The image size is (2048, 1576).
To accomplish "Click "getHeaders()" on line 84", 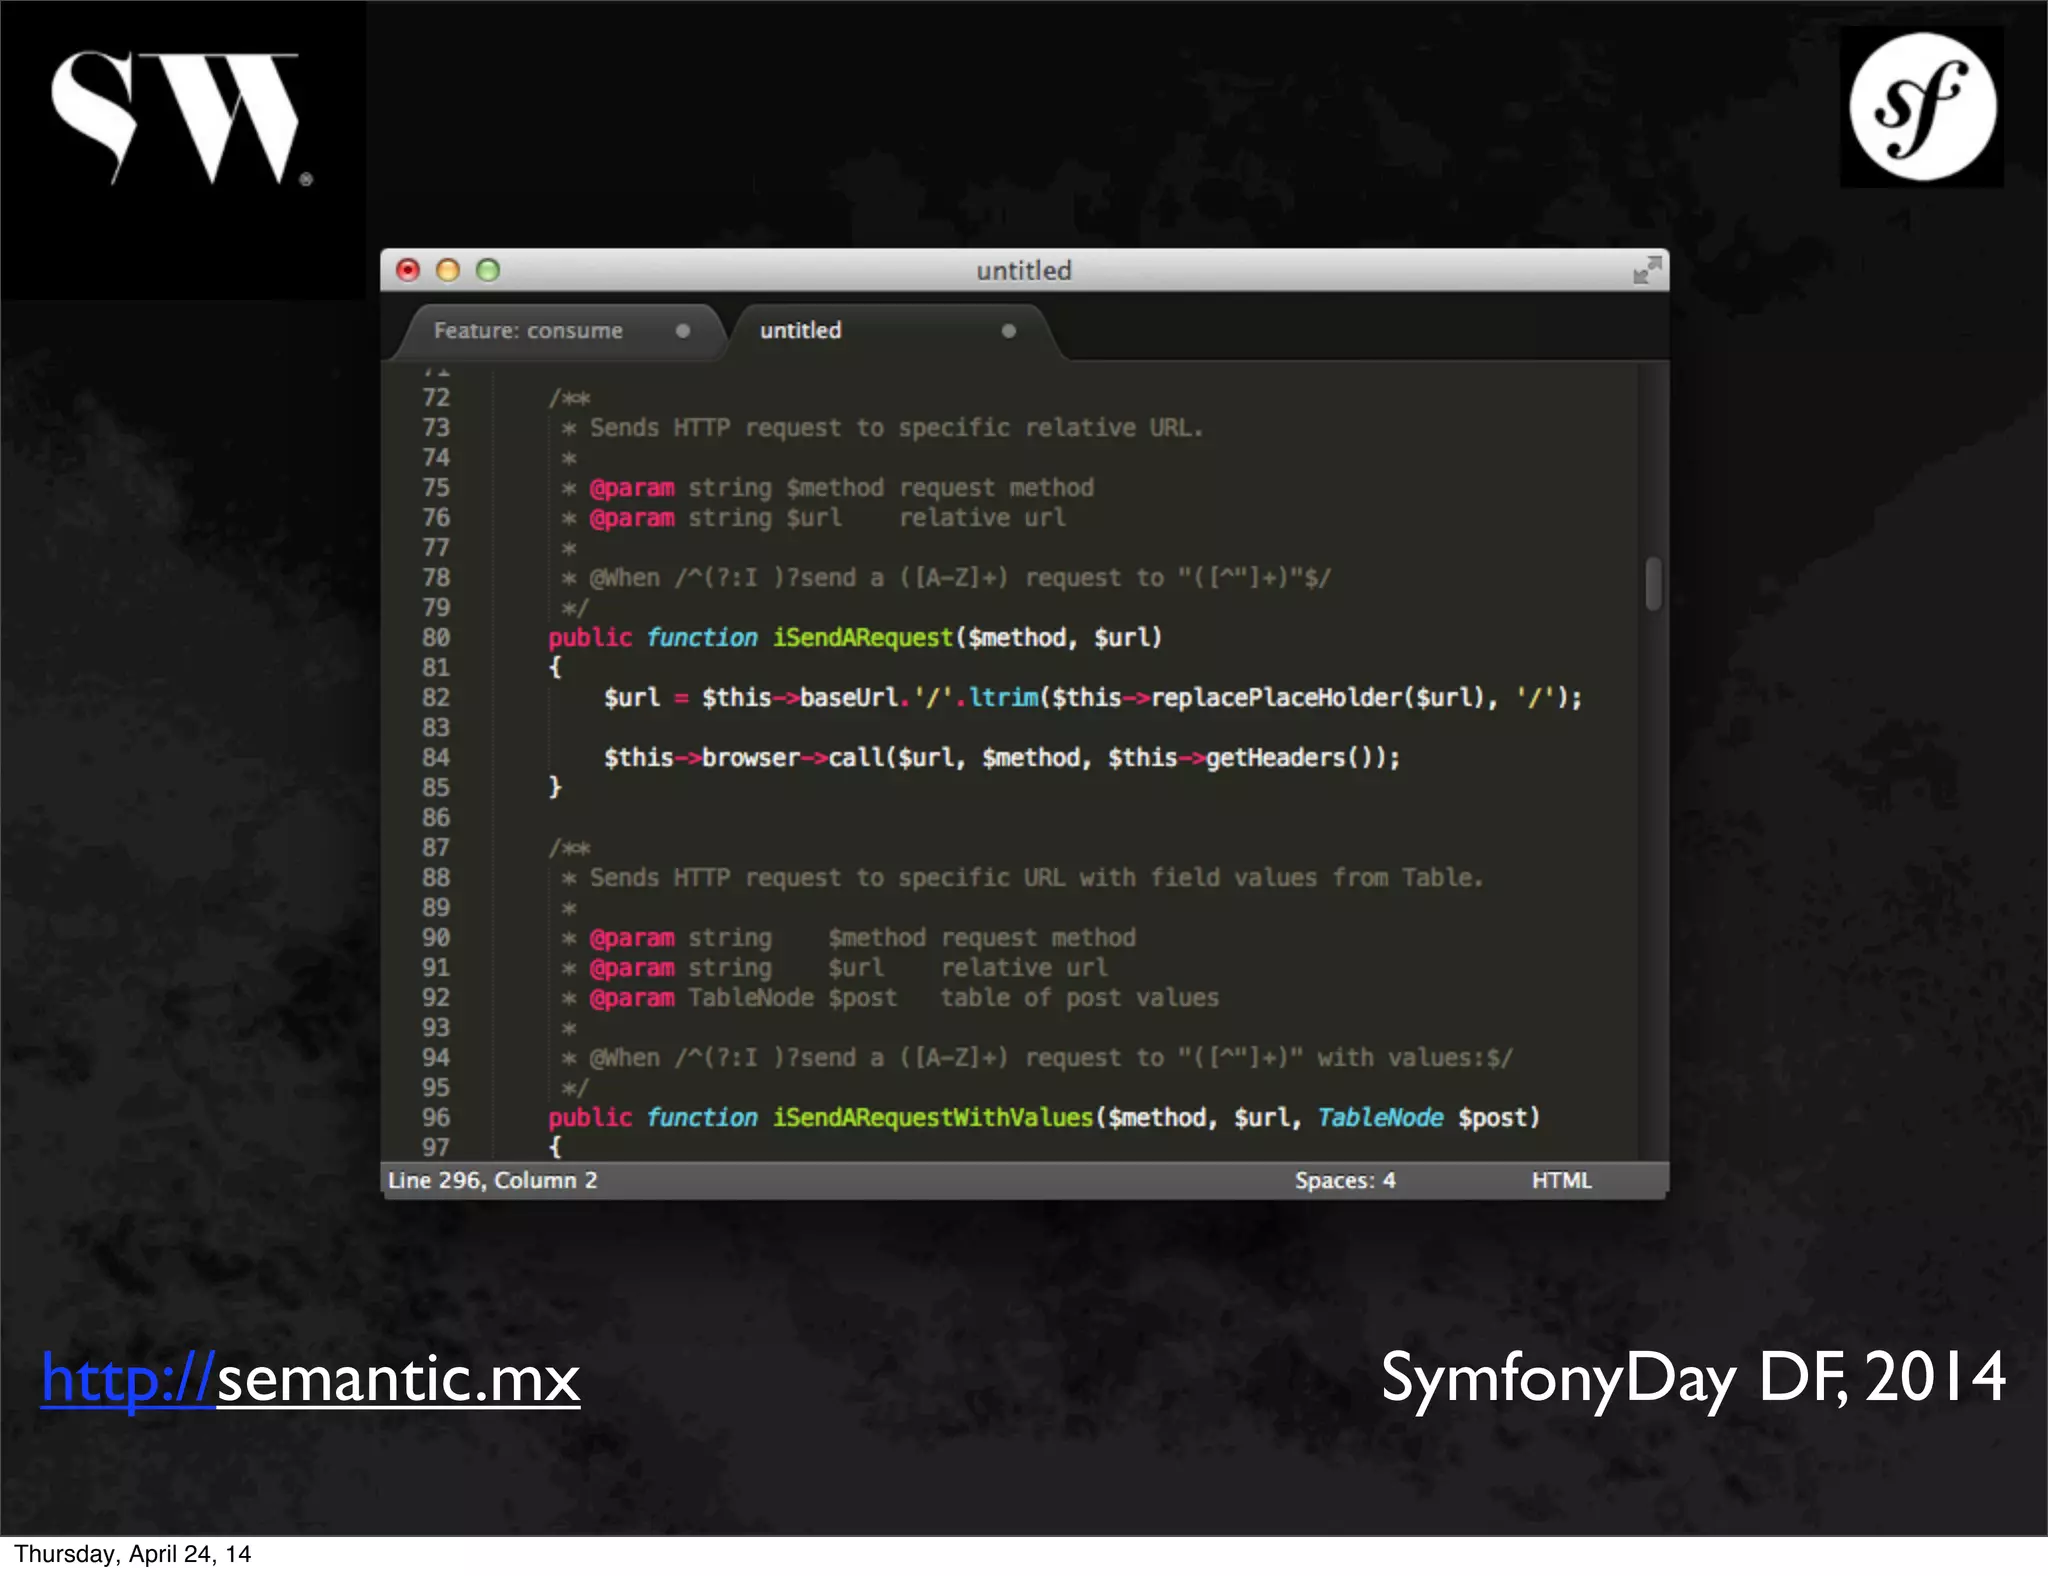I will point(1287,758).
